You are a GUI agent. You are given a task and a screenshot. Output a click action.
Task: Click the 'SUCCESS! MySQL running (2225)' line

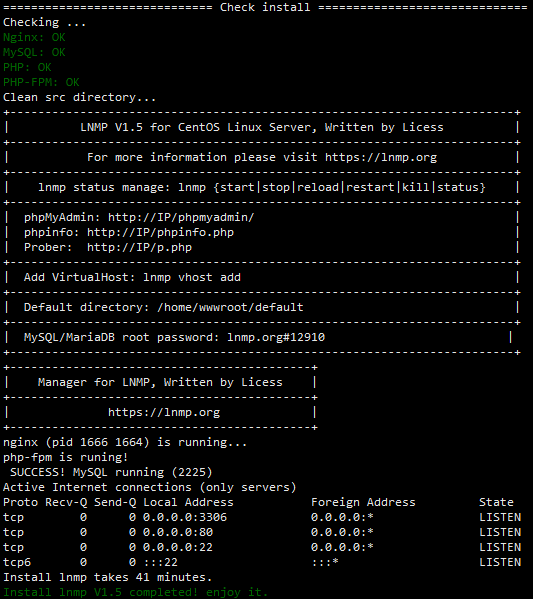(111, 473)
